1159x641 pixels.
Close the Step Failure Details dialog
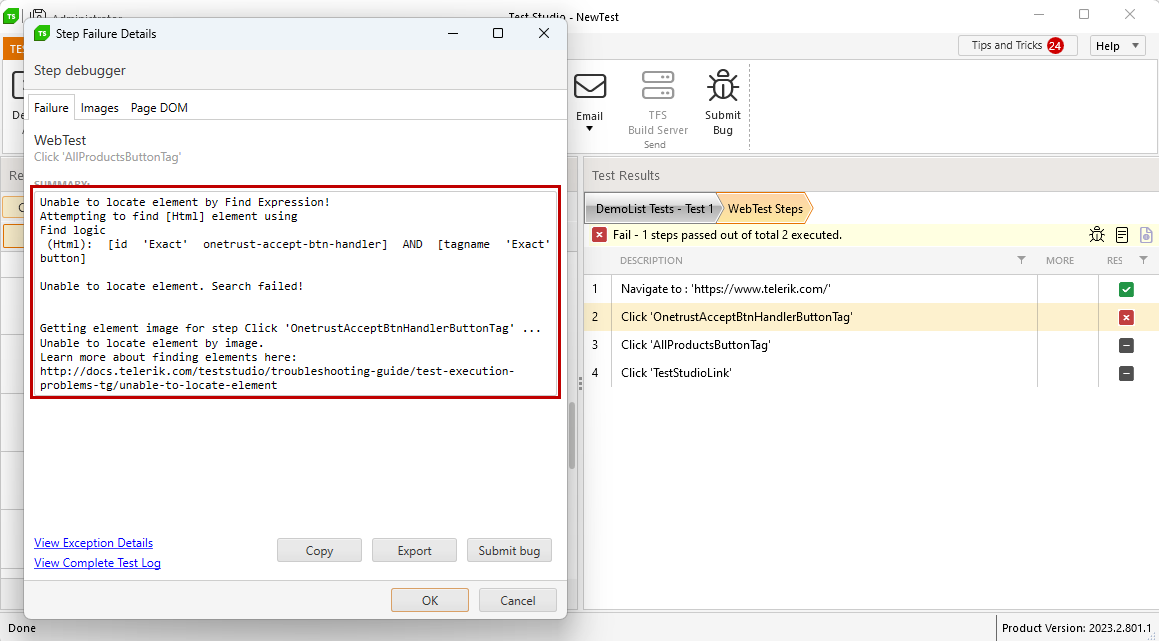pyautogui.click(x=544, y=33)
